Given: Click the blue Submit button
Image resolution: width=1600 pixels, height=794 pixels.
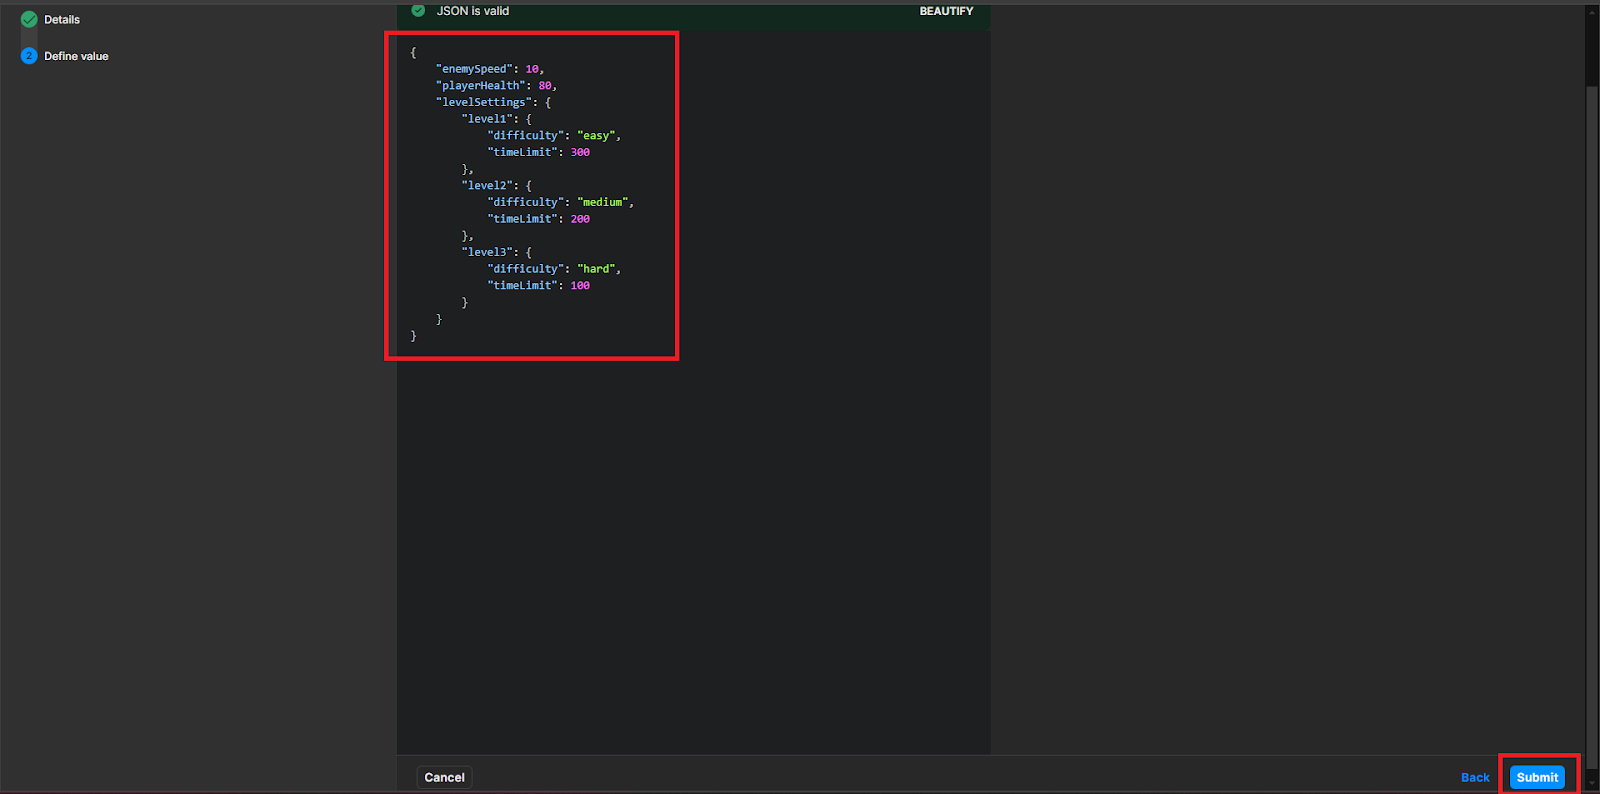Looking at the screenshot, I should [1537, 777].
